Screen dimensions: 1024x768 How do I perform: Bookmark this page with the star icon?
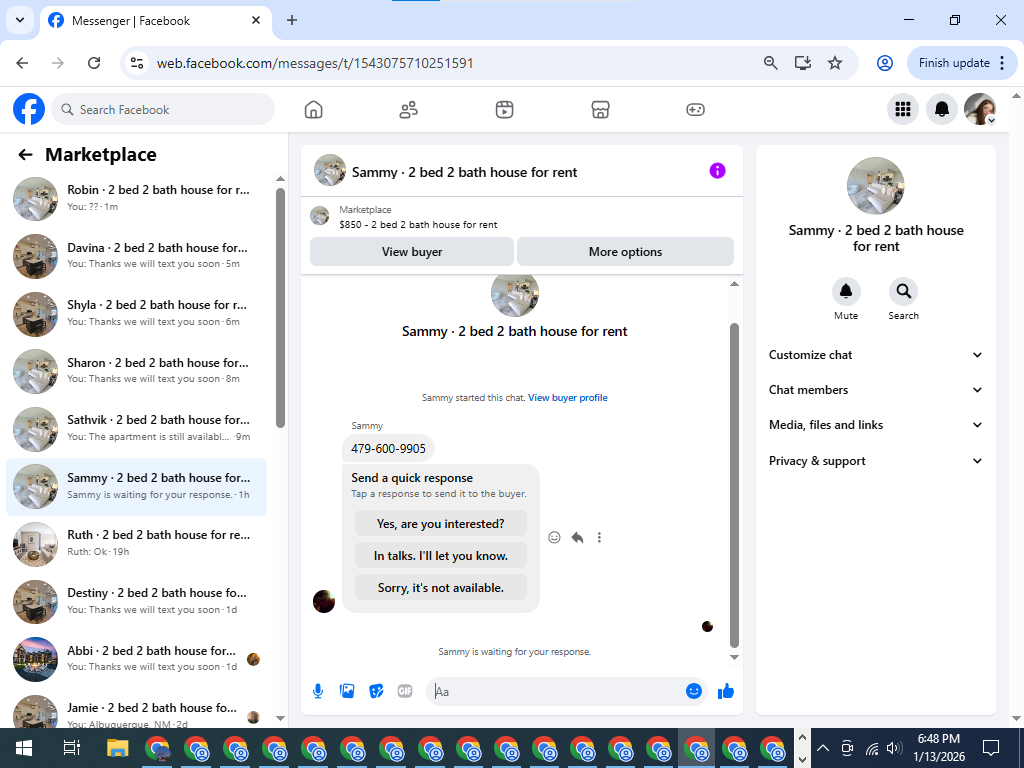(x=835, y=63)
